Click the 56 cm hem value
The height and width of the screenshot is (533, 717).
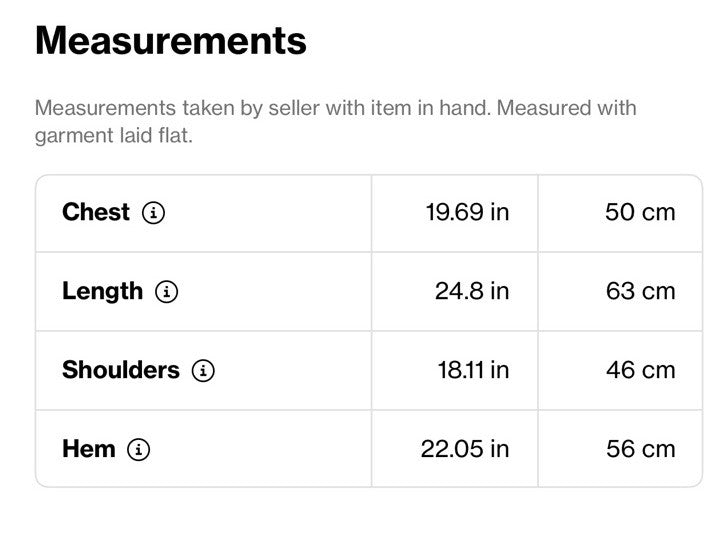tap(641, 449)
